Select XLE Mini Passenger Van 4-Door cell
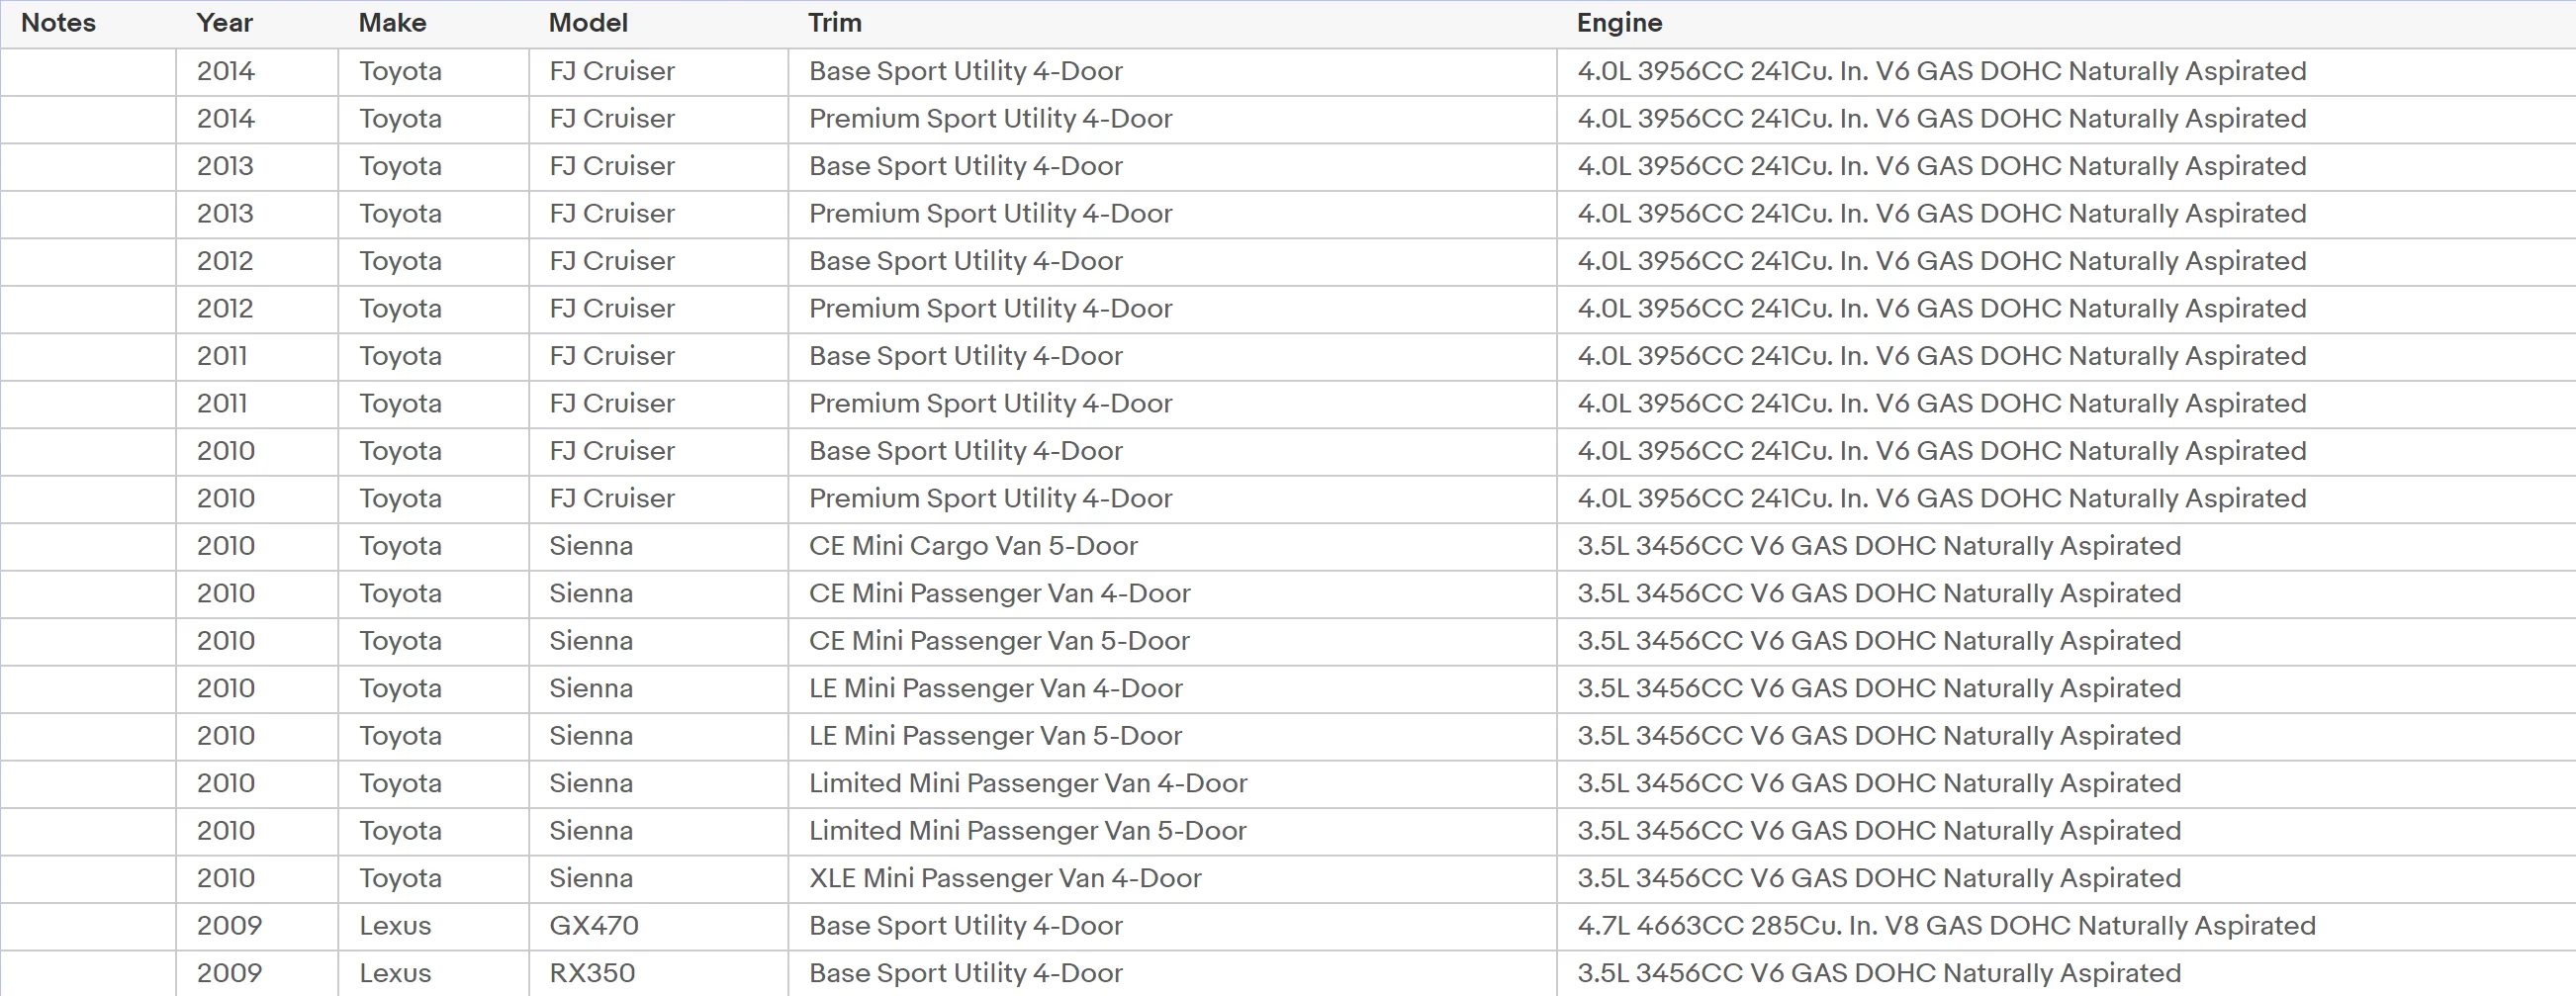The image size is (2576, 996). (x=1172, y=879)
